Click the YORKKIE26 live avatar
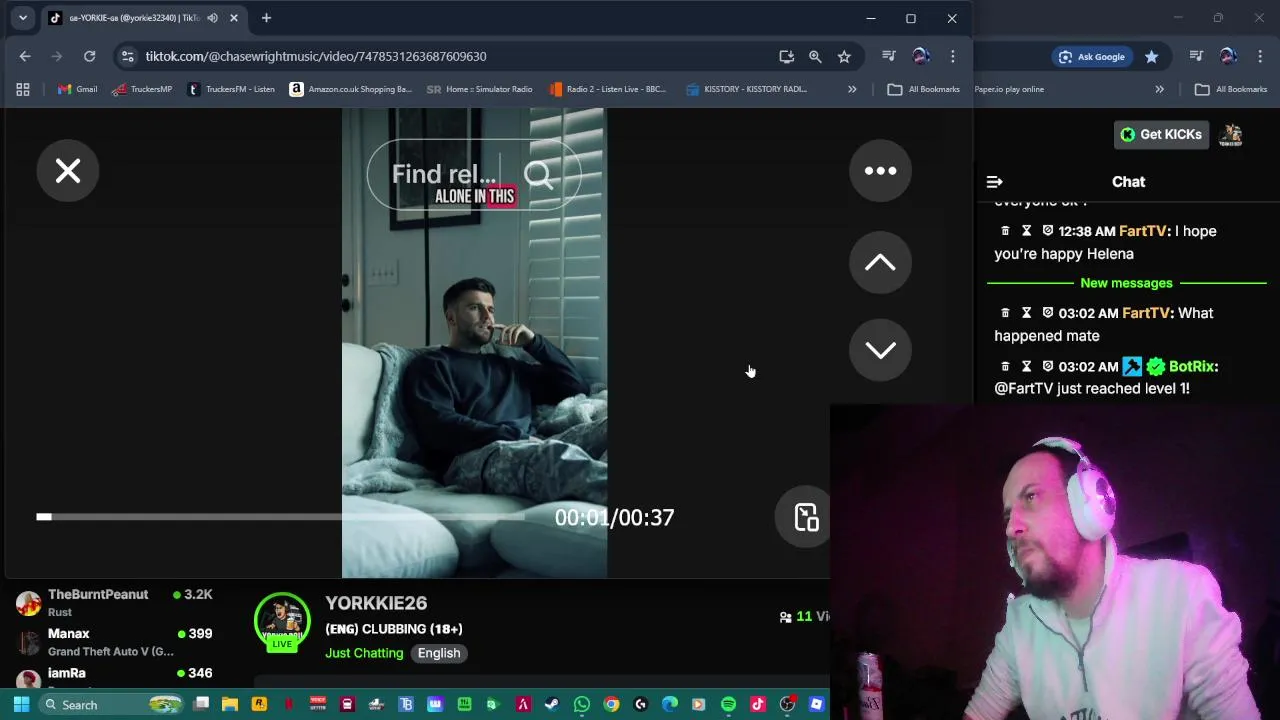 pyautogui.click(x=282, y=622)
